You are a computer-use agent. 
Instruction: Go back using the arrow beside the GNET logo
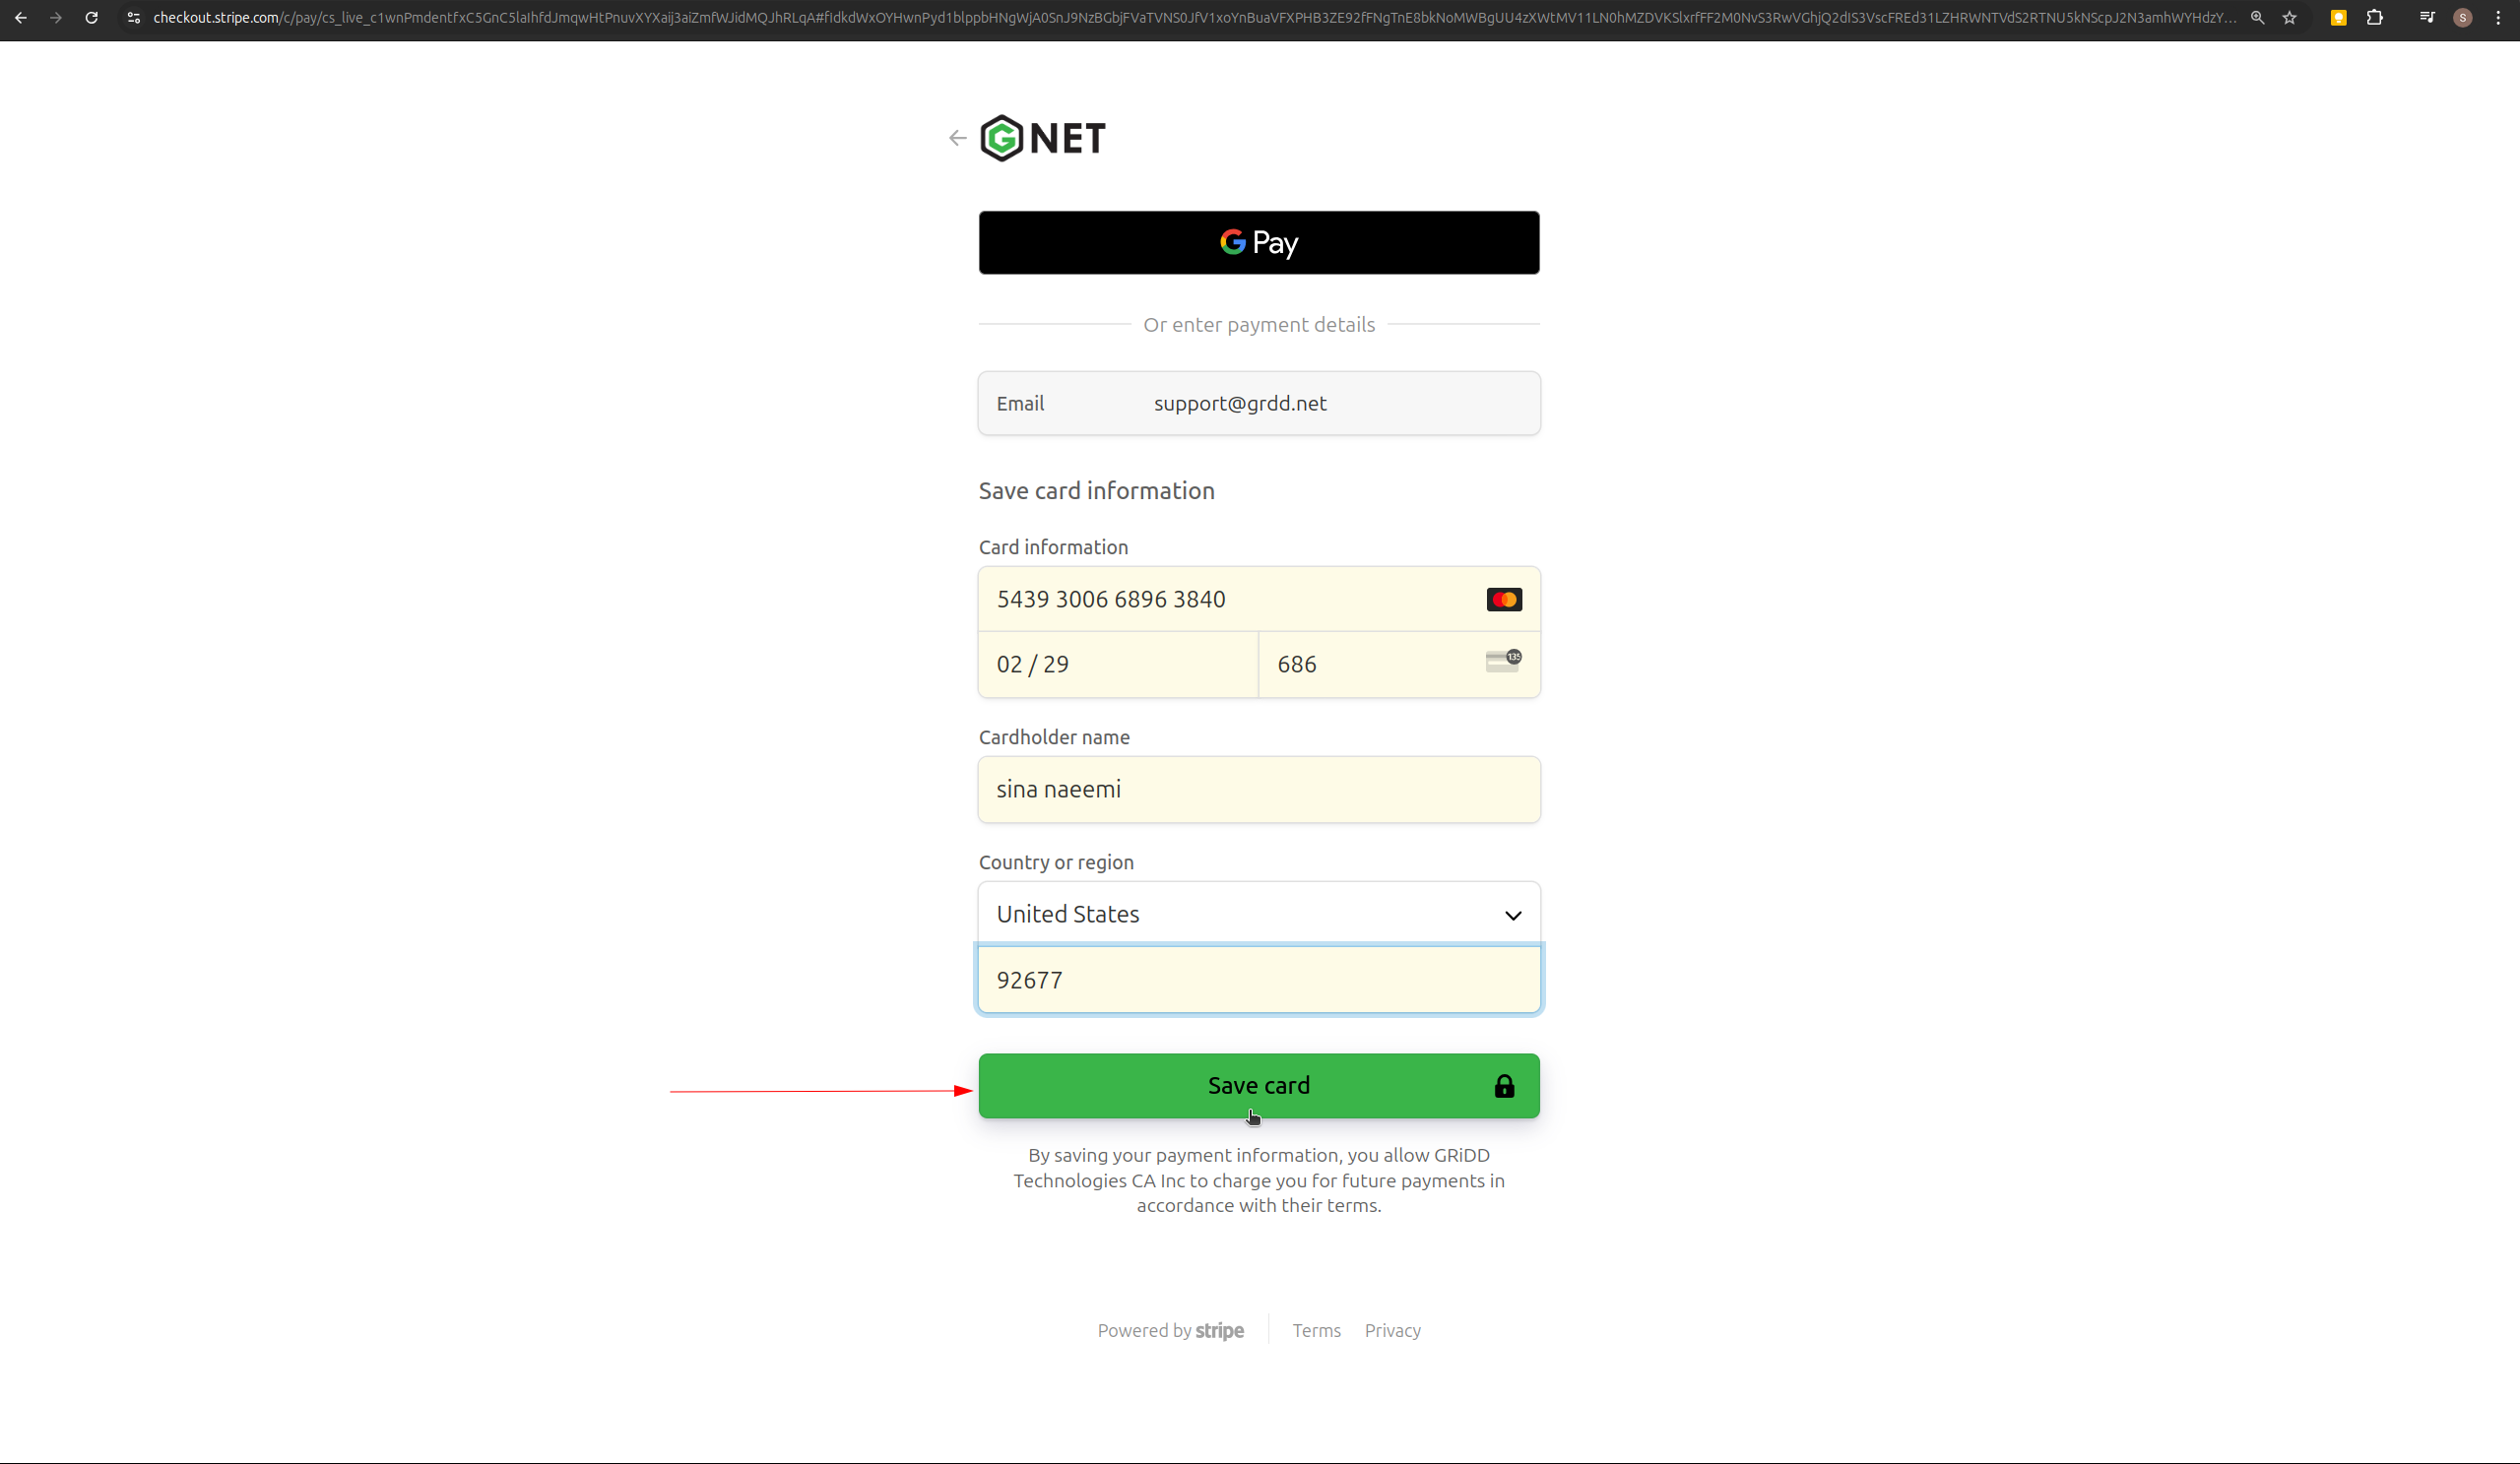click(957, 138)
